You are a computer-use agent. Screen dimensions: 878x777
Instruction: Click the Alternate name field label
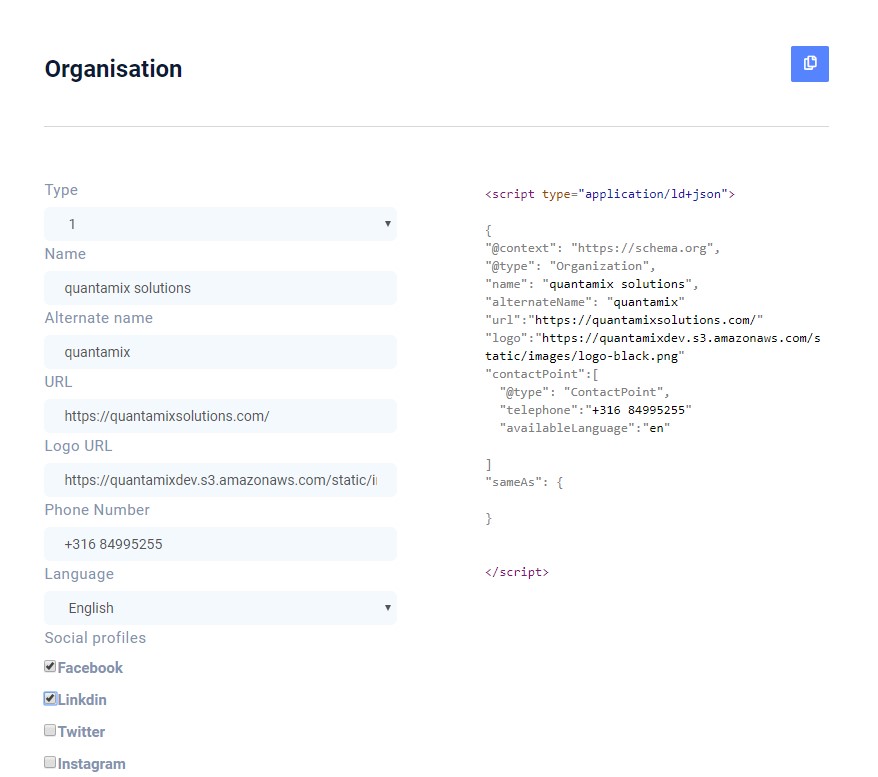click(x=99, y=317)
